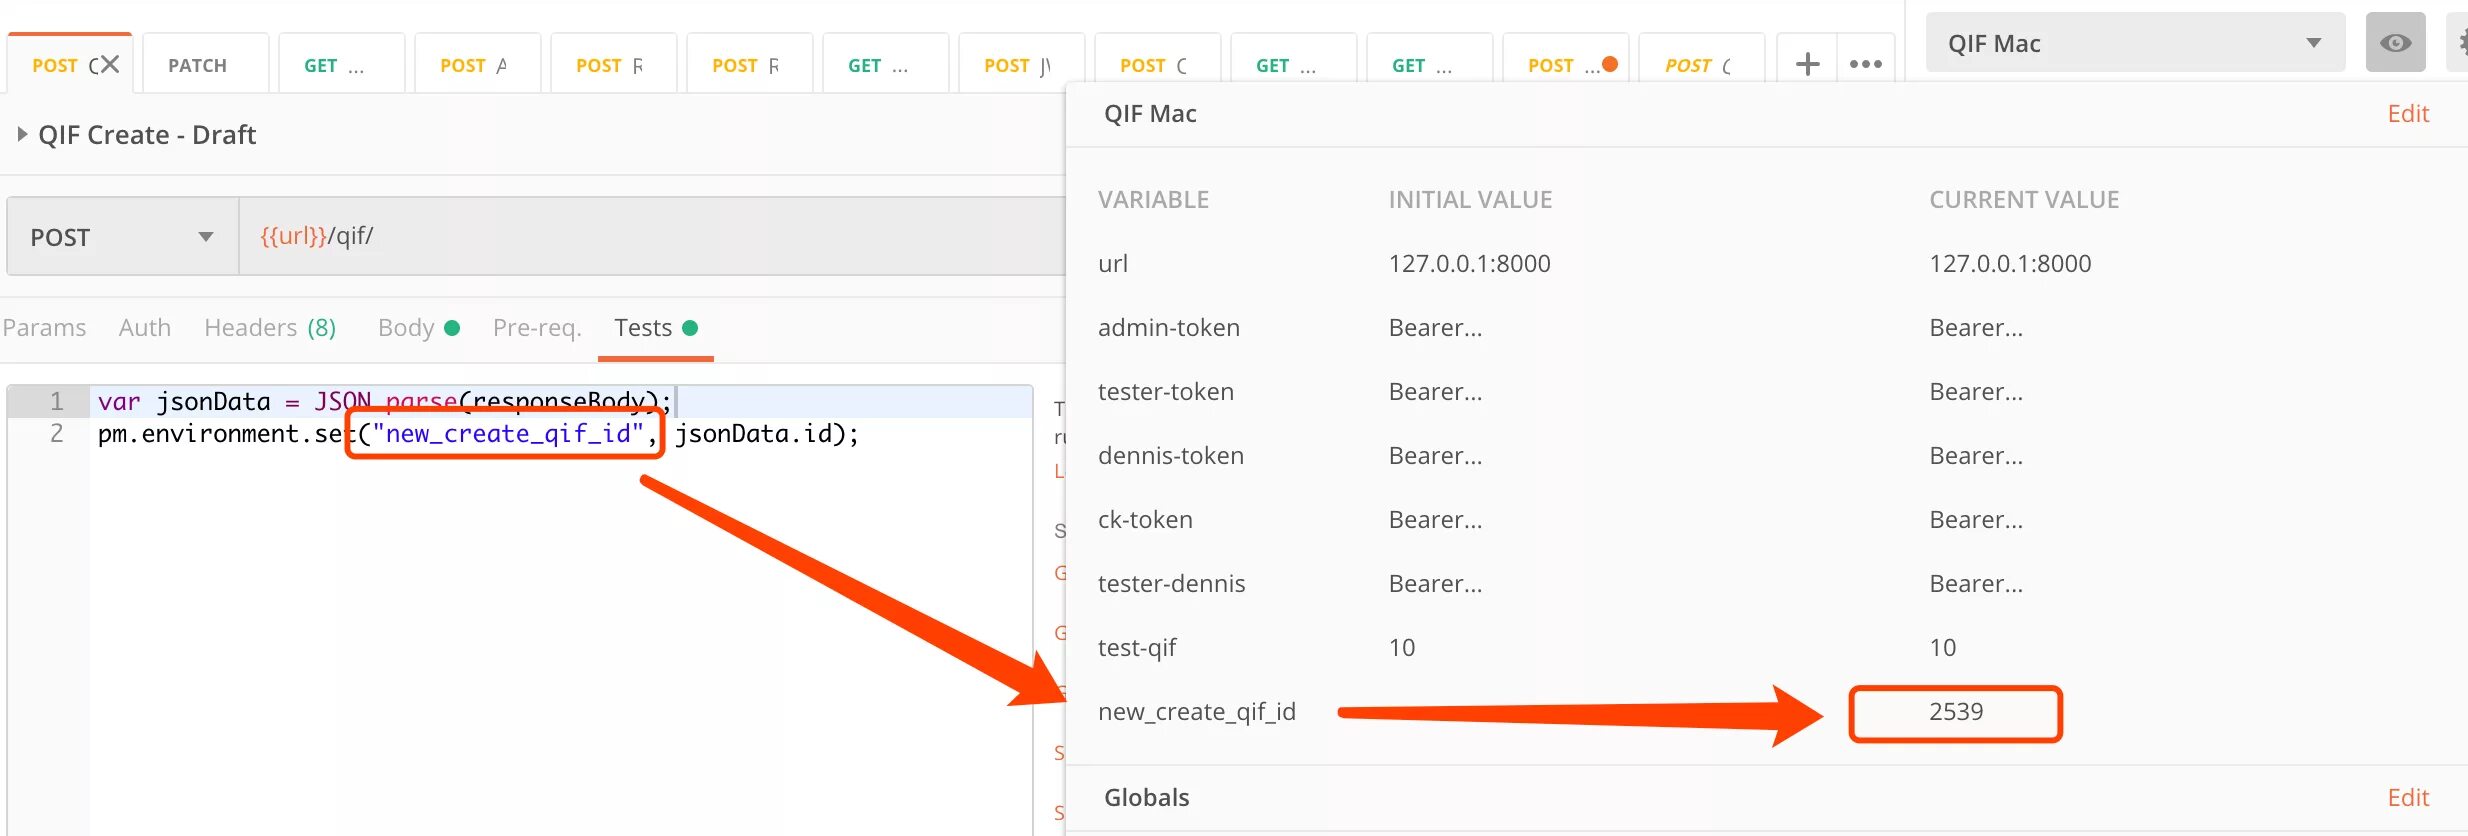The height and width of the screenshot is (836, 2468).
Task: Select tester-token current Bearer value
Action: pyautogui.click(x=1976, y=392)
